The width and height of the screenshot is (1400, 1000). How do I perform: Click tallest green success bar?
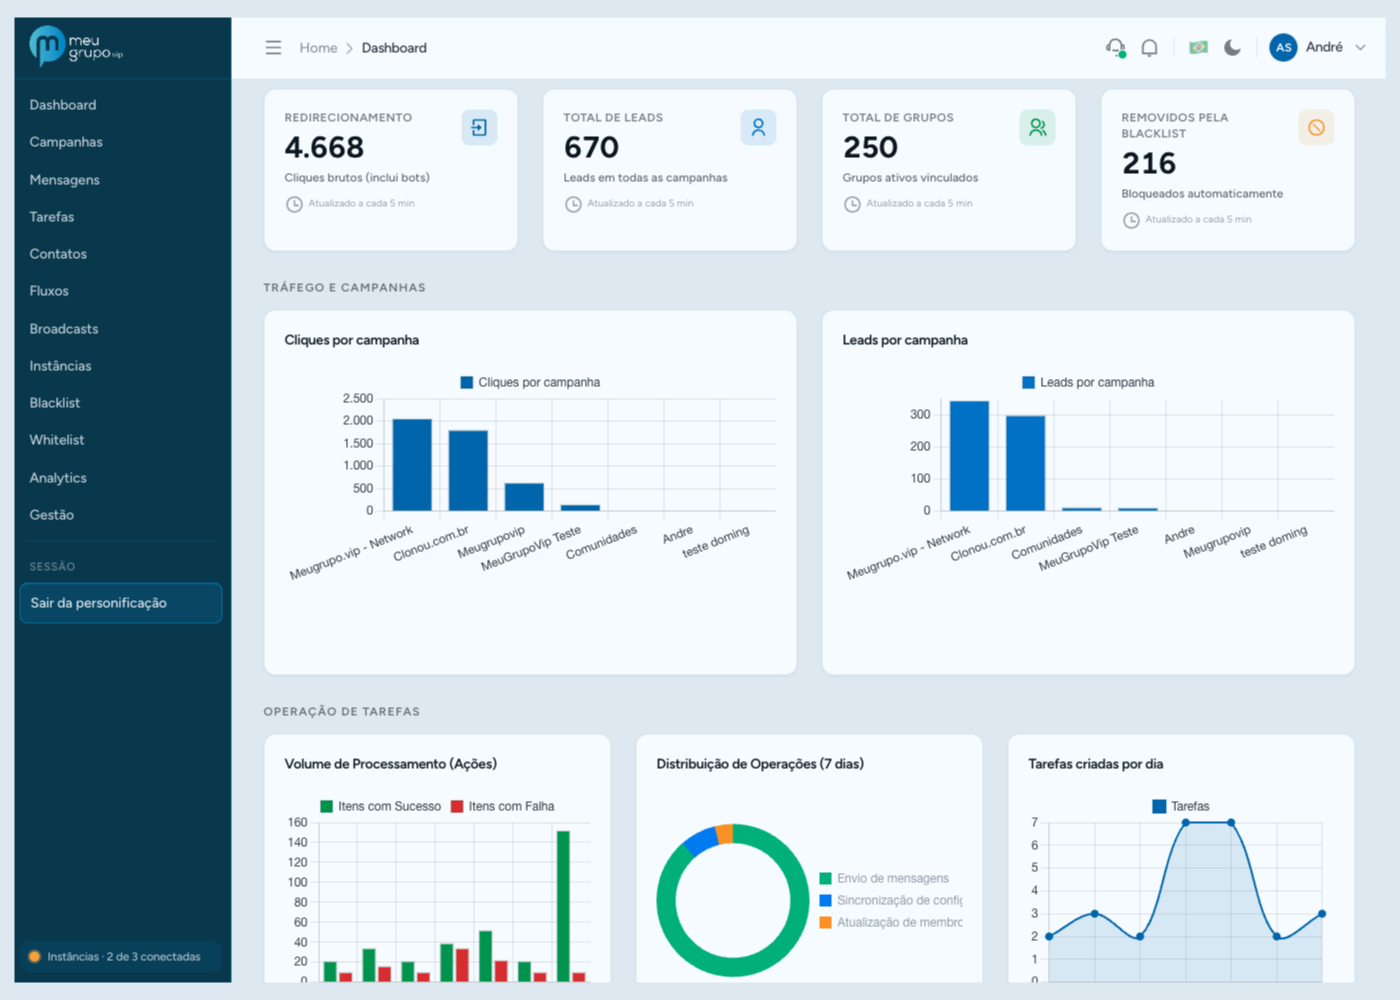[563, 906]
